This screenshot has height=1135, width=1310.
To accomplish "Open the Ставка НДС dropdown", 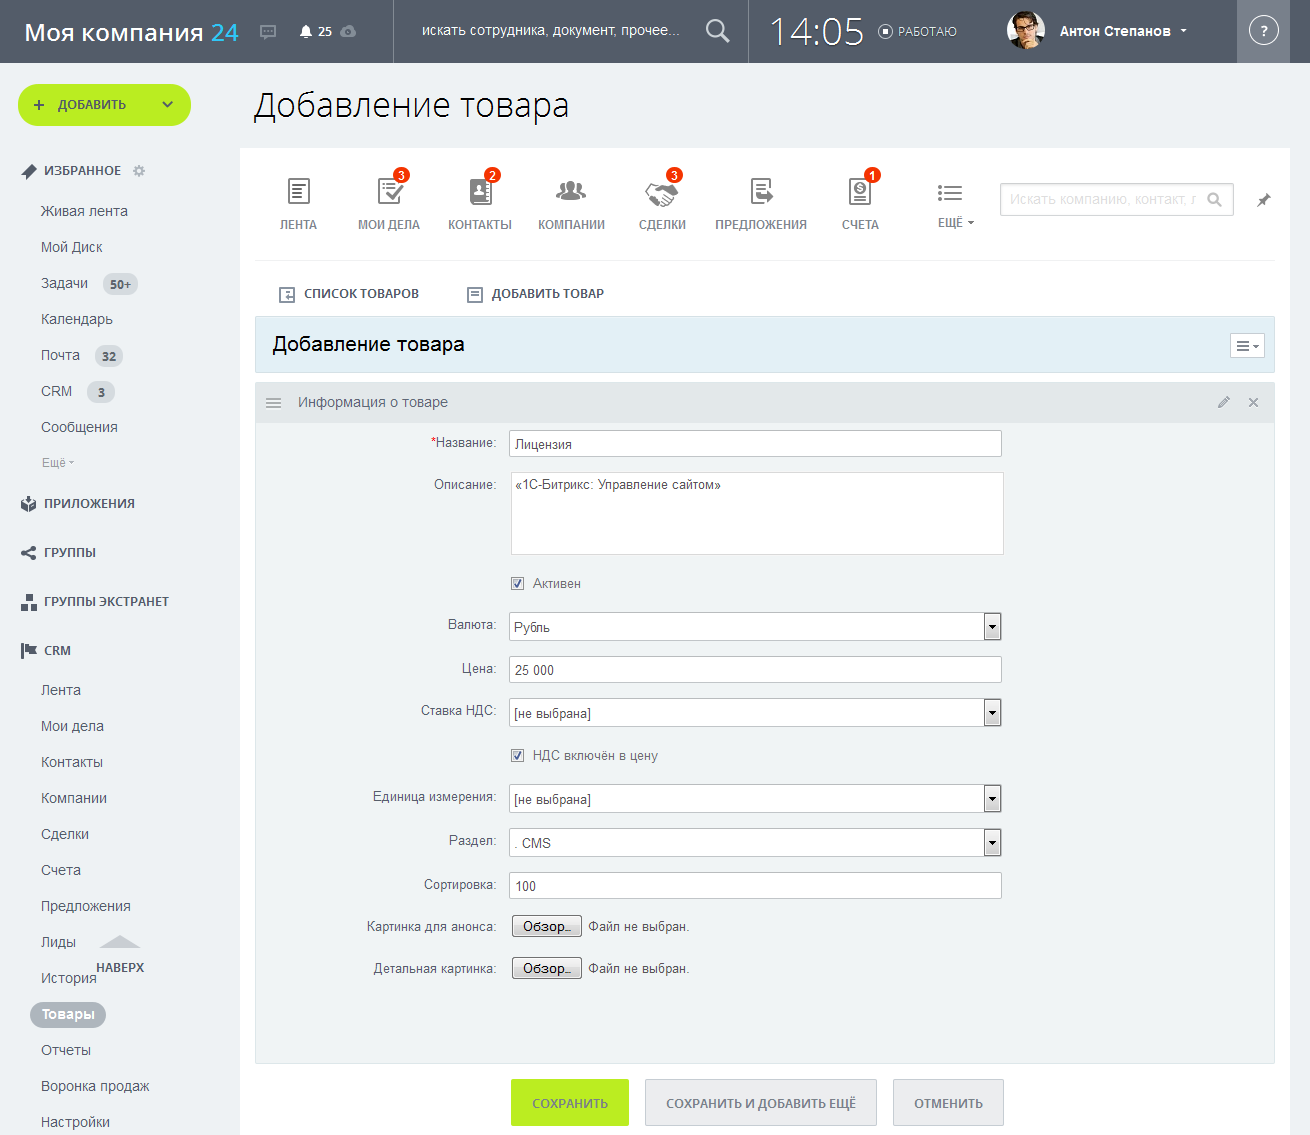I will click(x=755, y=713).
